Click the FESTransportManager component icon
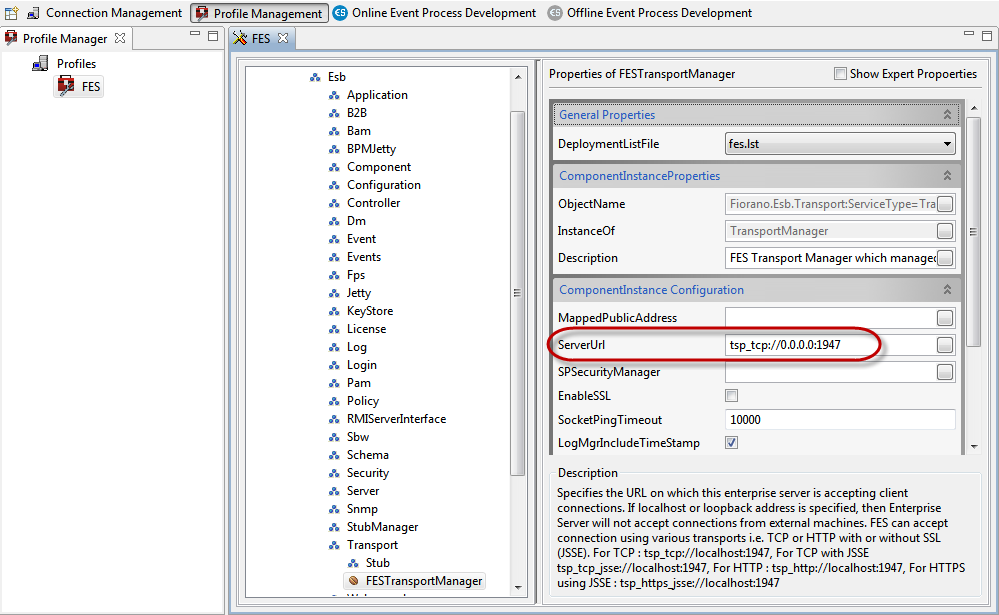This screenshot has height=615, width=999. tap(354, 581)
